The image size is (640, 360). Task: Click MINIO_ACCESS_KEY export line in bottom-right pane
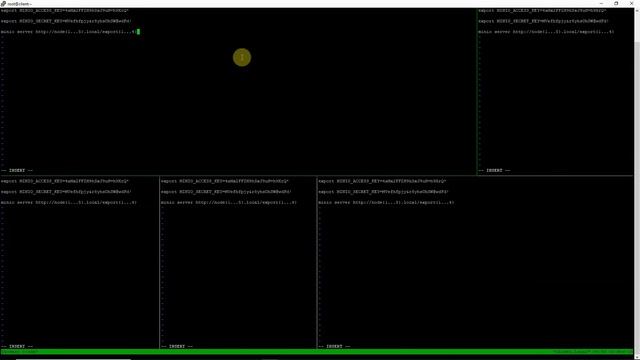[x=382, y=181]
